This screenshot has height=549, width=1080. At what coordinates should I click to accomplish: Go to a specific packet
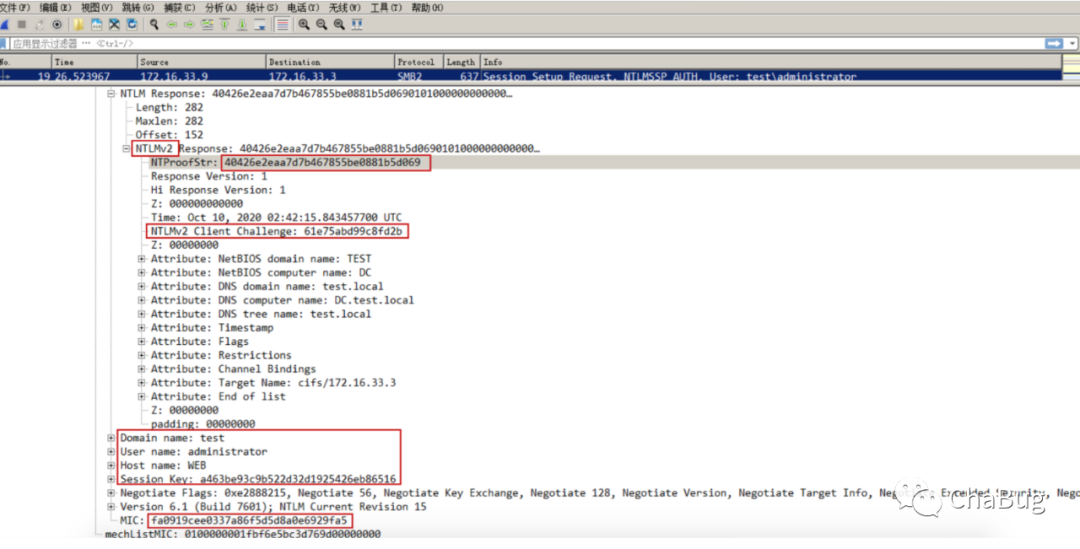[207, 25]
